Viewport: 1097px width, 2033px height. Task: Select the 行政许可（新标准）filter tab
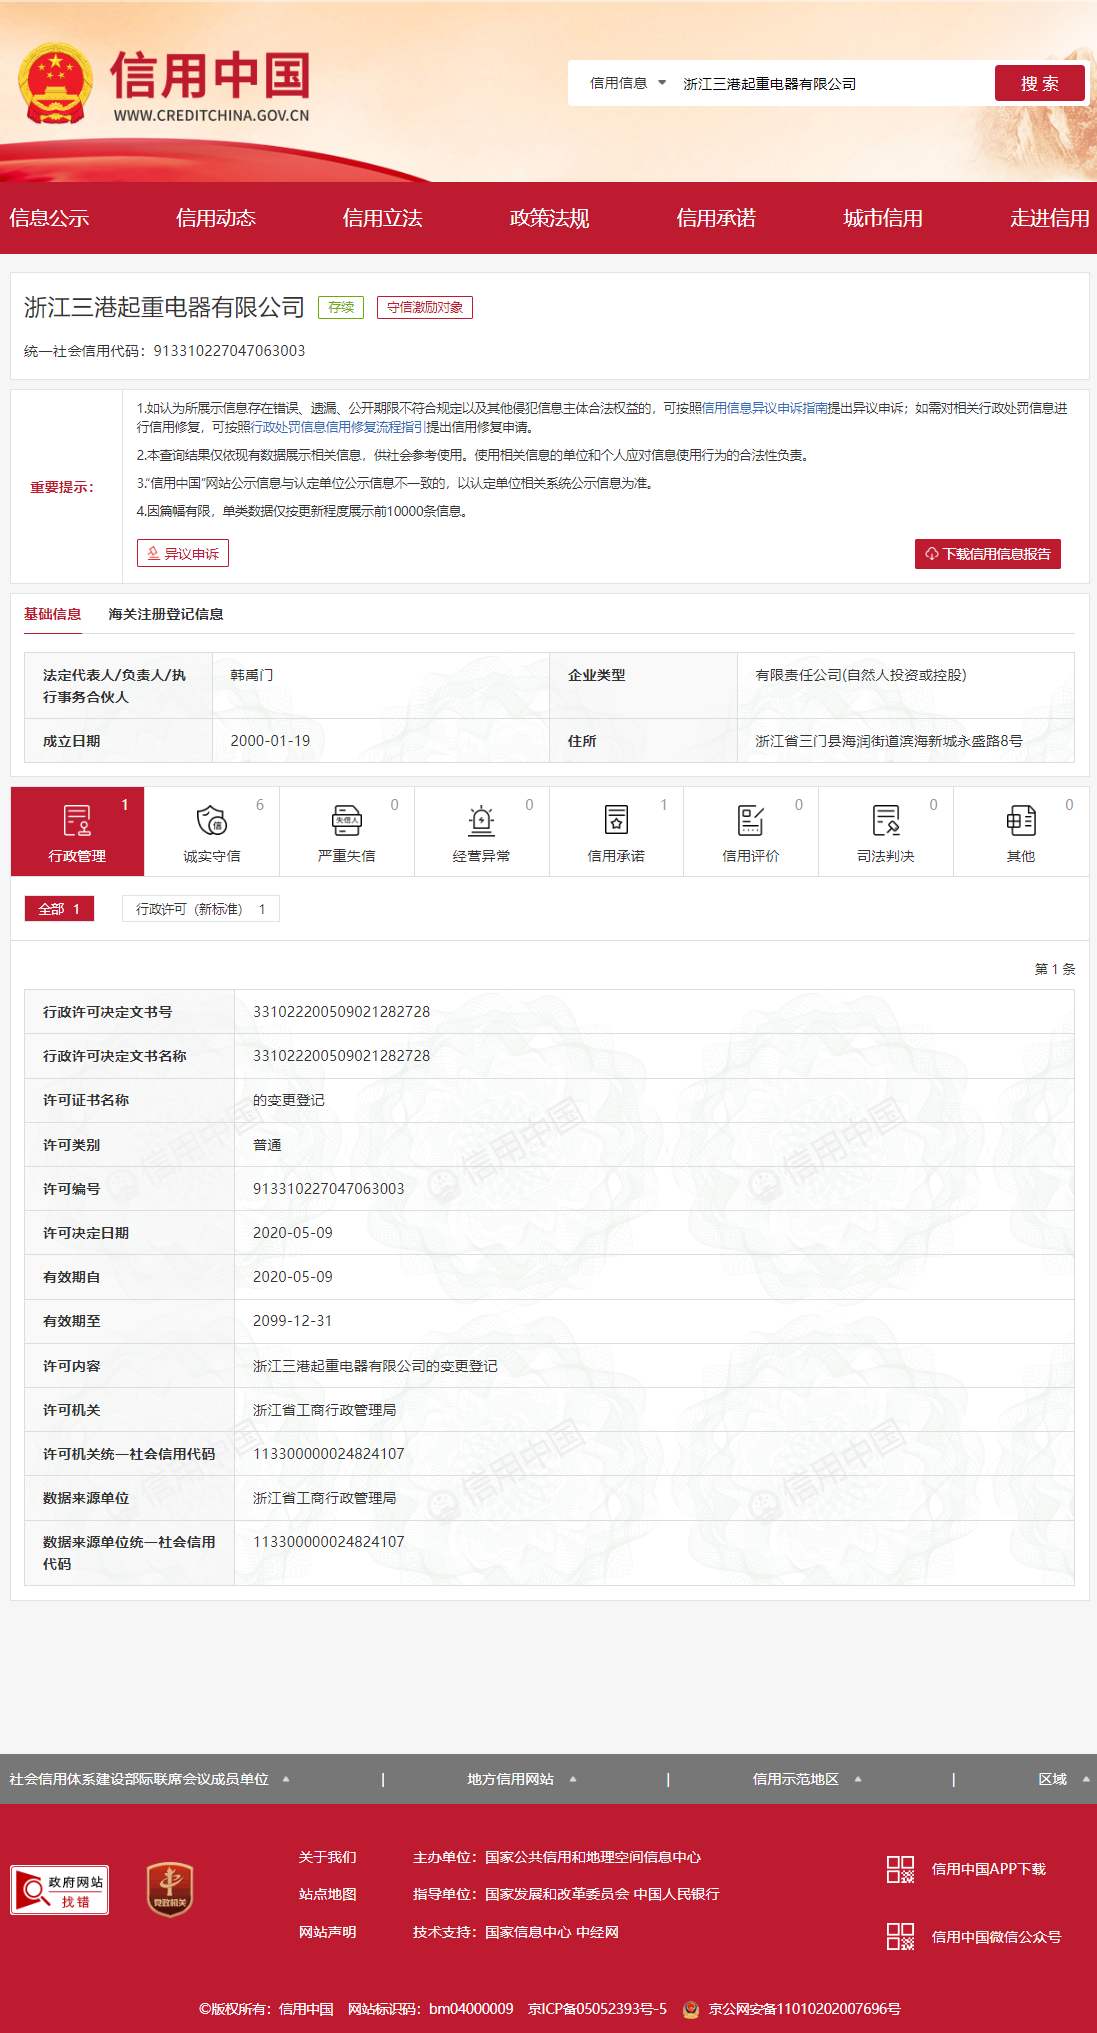(x=201, y=908)
